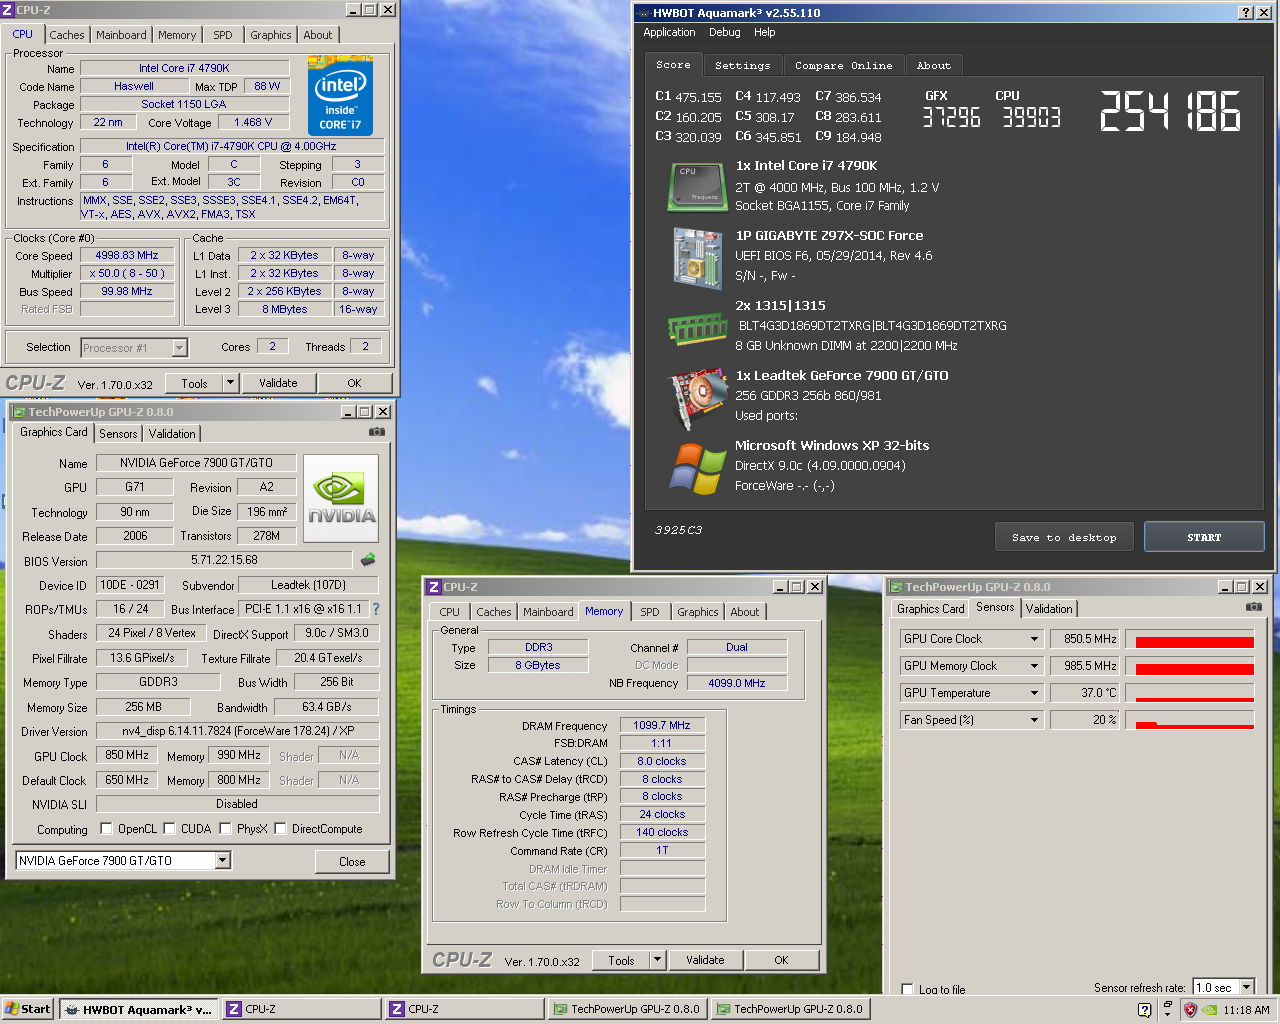This screenshot has width=1280, height=1024.
Task: Expand the Tools dropdown arrow in top CPU-Z
Action: (x=230, y=383)
